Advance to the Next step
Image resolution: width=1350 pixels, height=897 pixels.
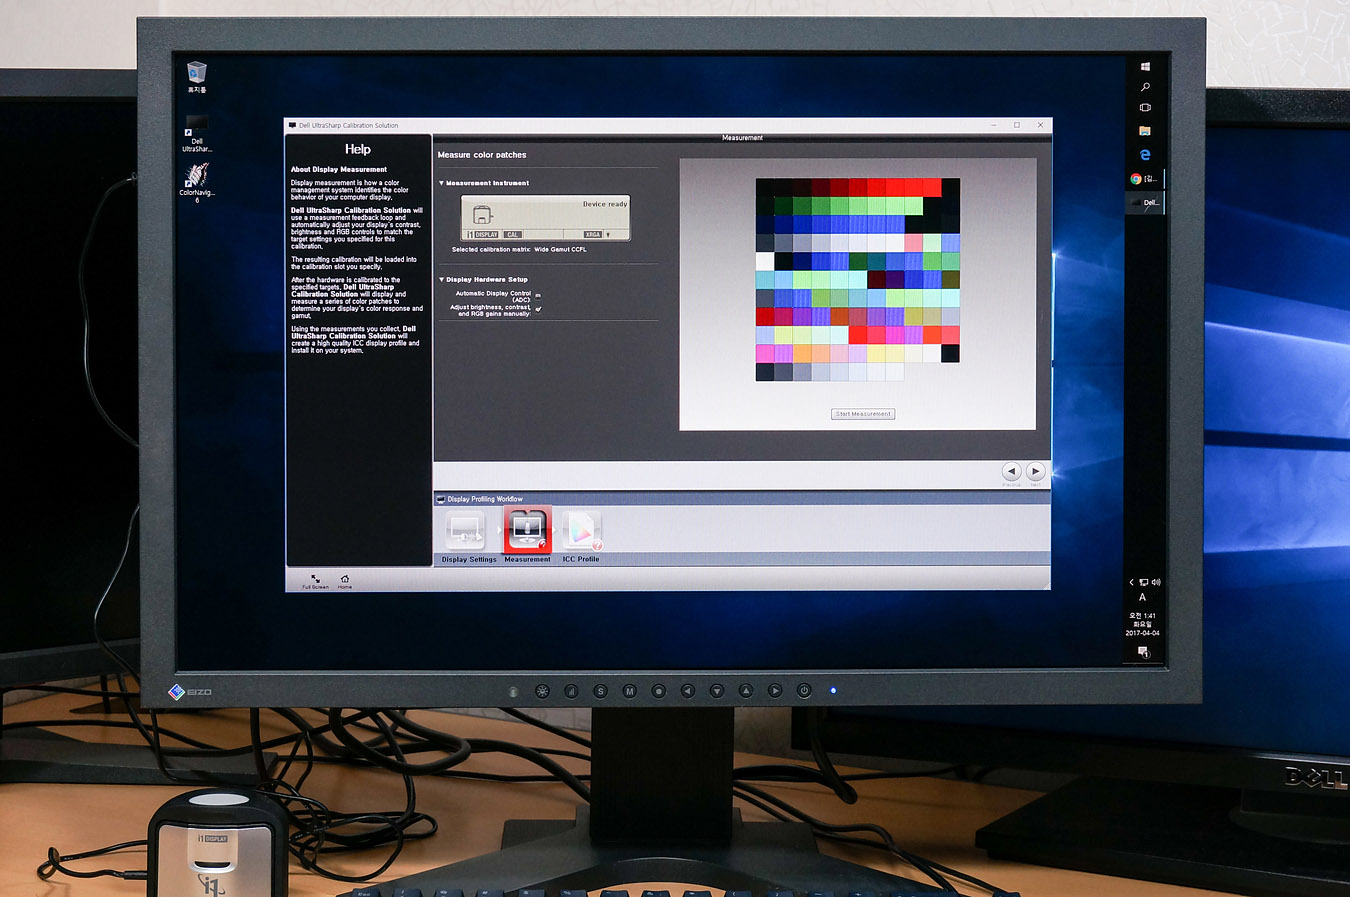click(x=1036, y=471)
